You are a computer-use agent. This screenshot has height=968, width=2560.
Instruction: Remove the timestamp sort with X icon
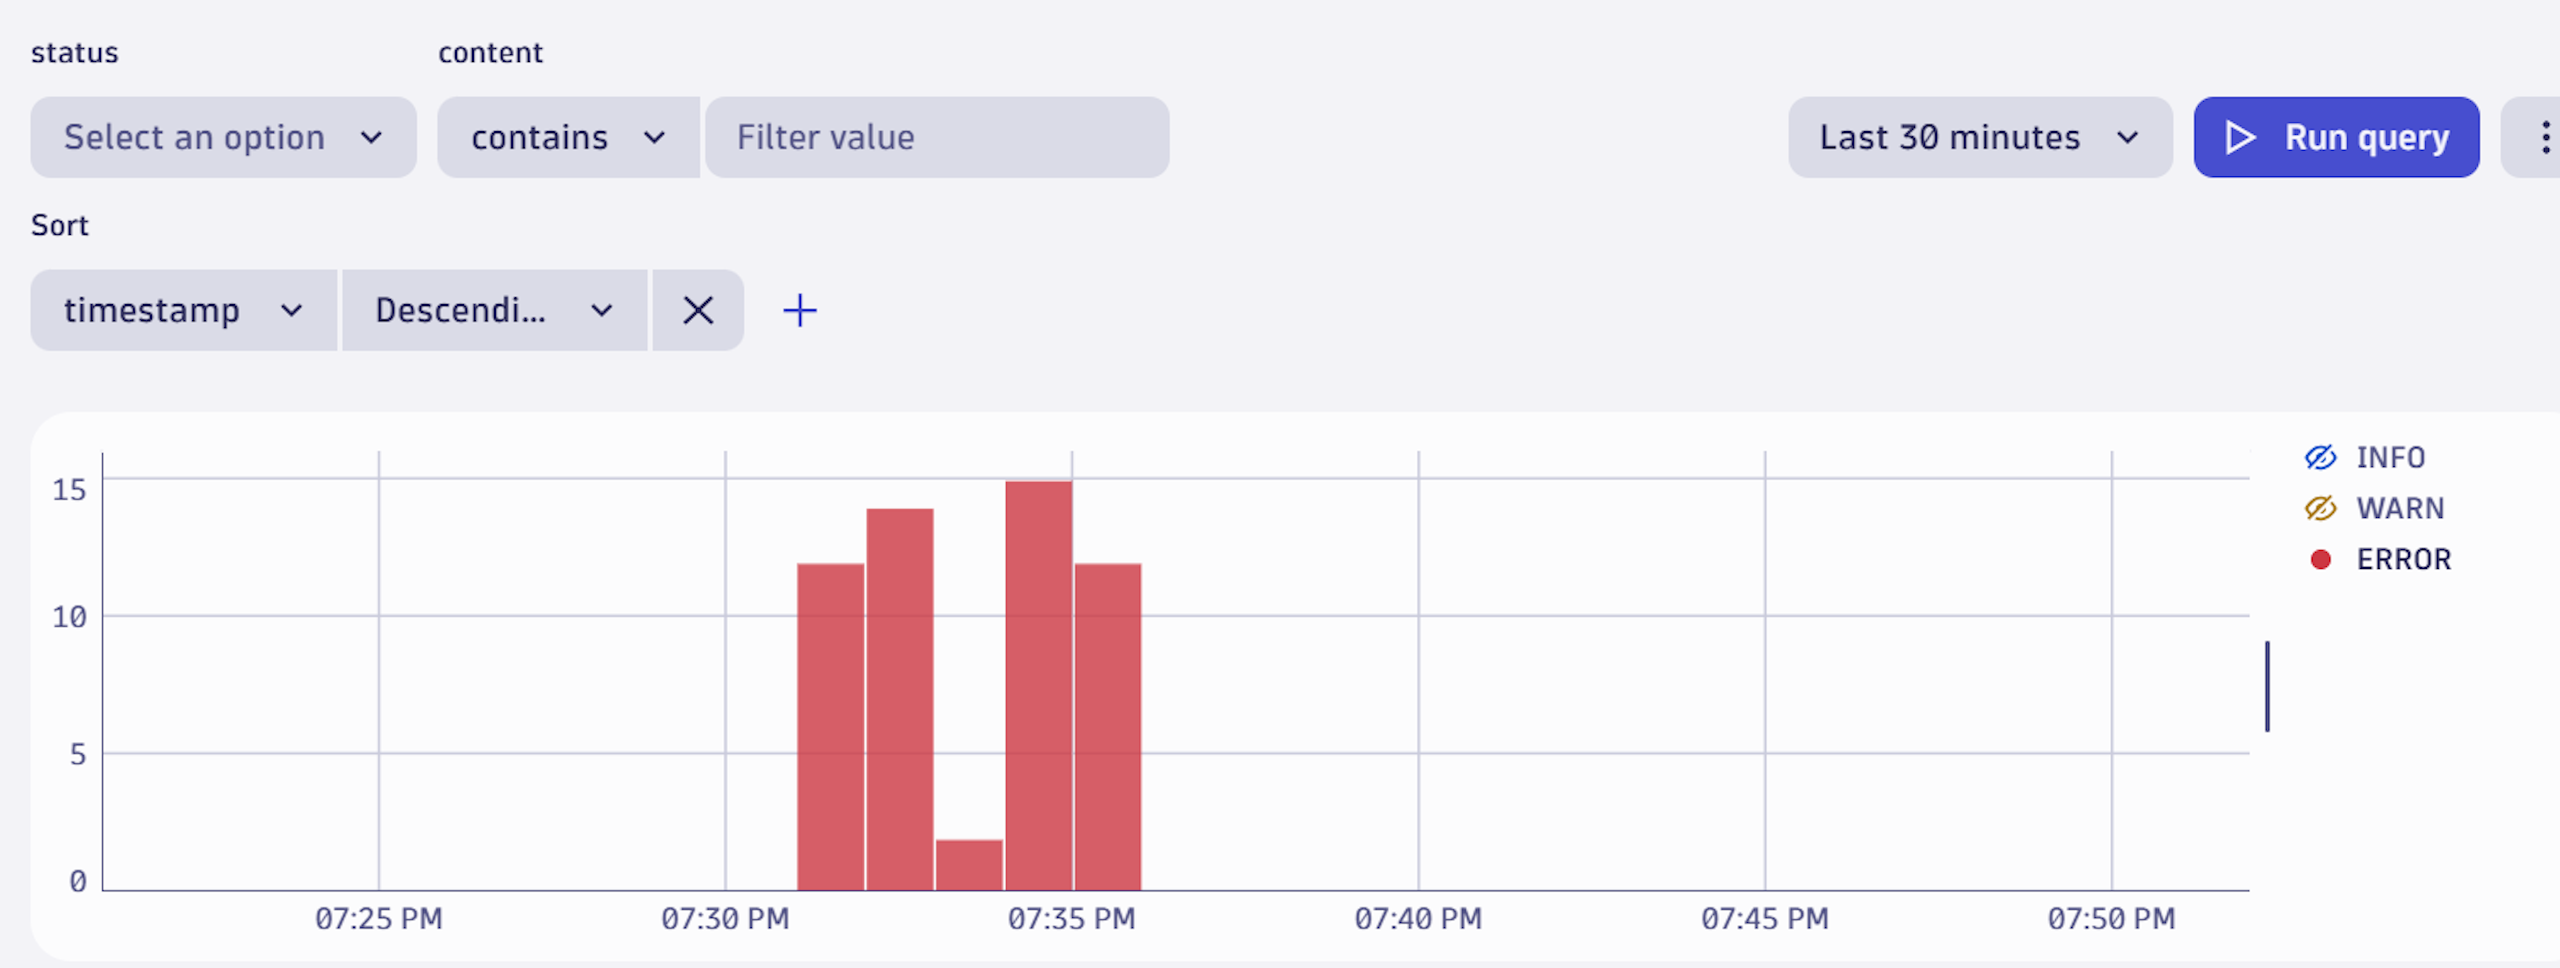tap(698, 310)
